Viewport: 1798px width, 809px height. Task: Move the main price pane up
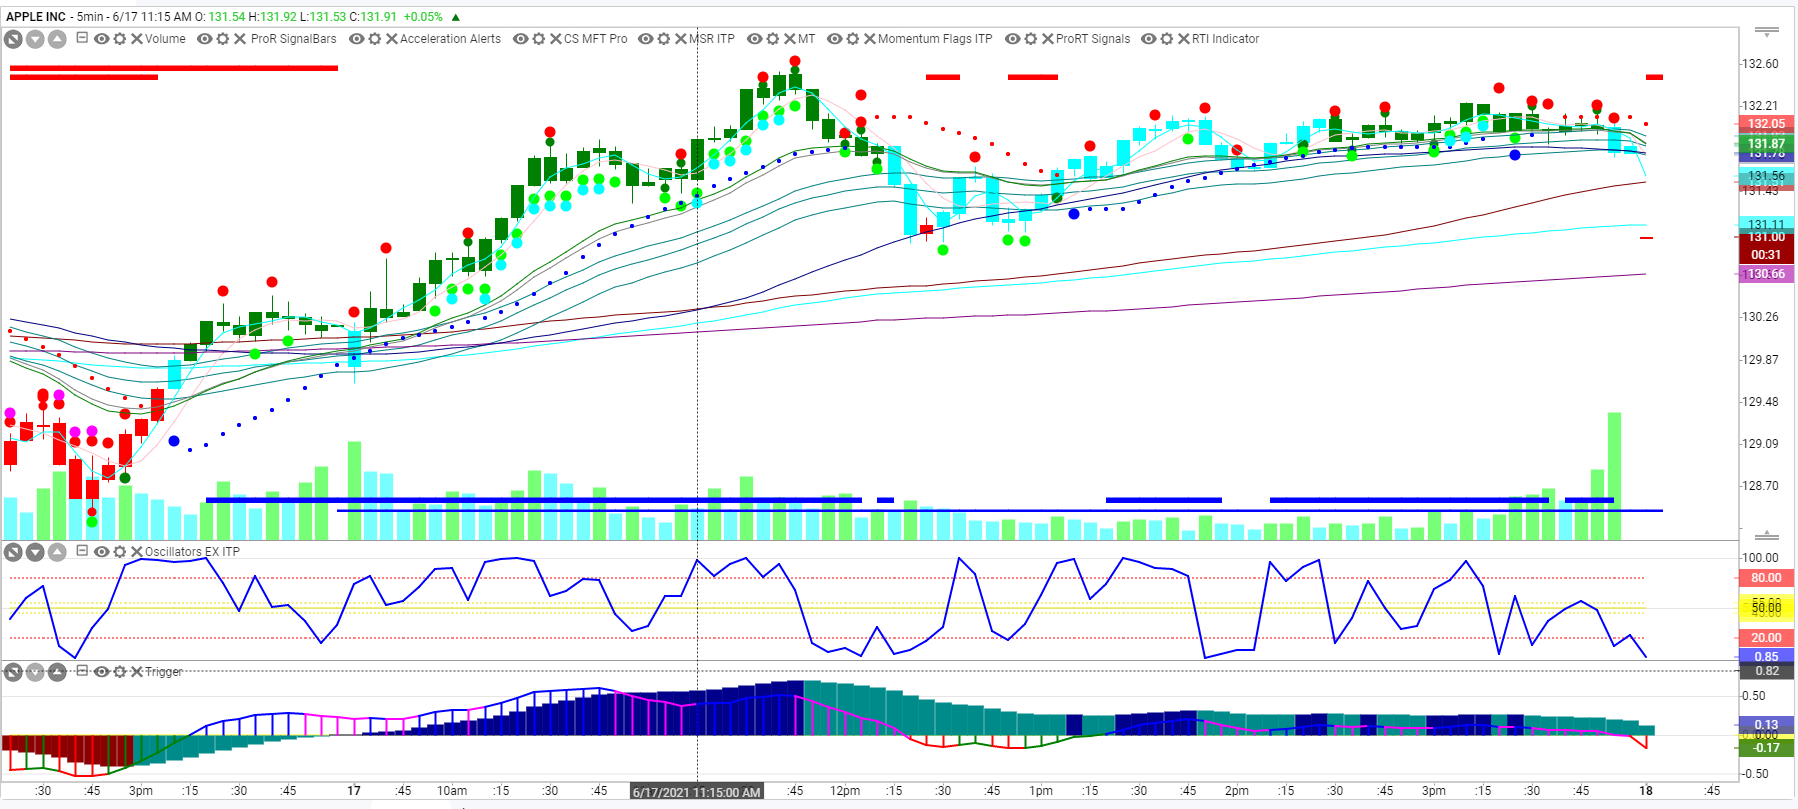click(57, 39)
